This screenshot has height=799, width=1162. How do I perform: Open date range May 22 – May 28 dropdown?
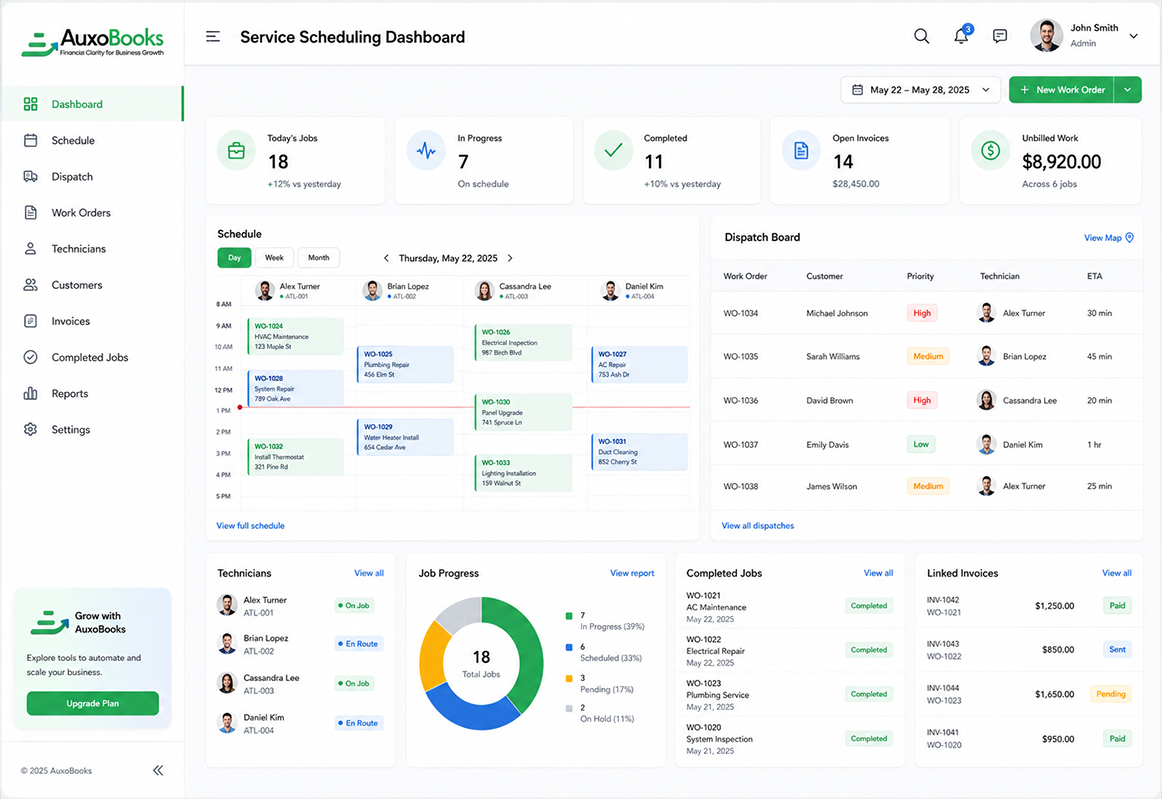[x=920, y=90]
